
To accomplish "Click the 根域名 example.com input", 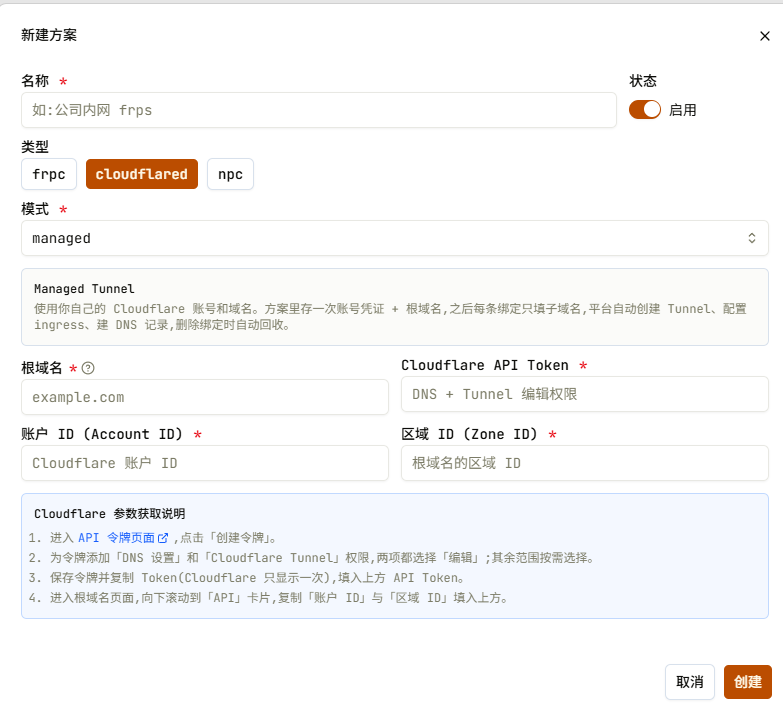I will 205,397.
